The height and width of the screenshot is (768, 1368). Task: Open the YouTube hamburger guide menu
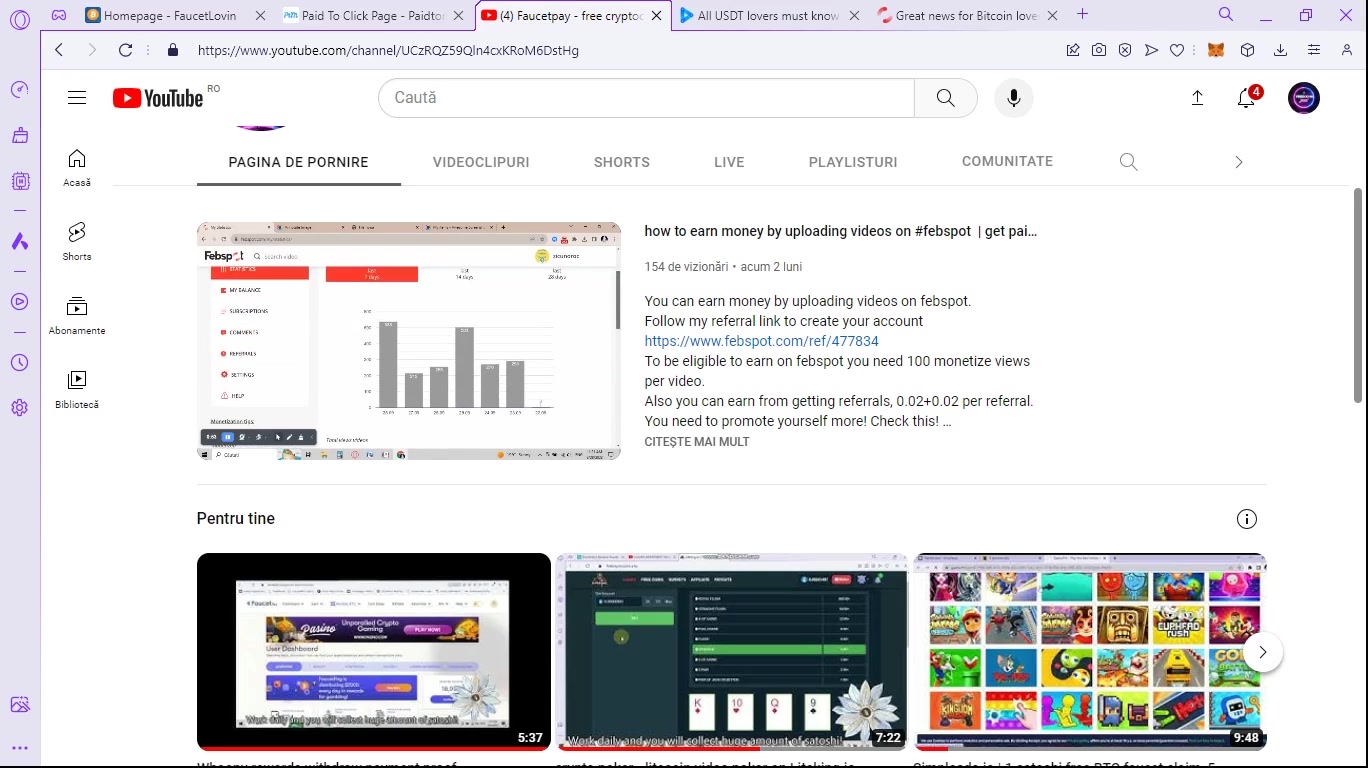click(77, 98)
